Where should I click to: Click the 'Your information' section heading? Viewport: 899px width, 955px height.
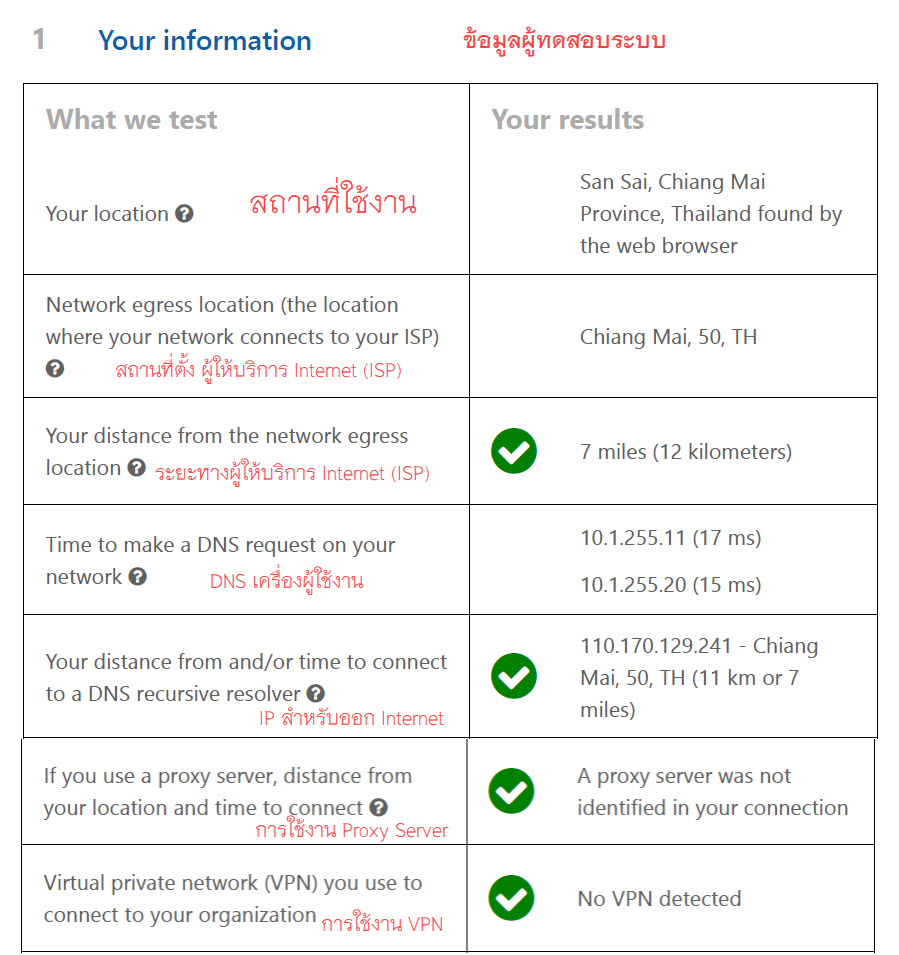pyautogui.click(x=205, y=41)
